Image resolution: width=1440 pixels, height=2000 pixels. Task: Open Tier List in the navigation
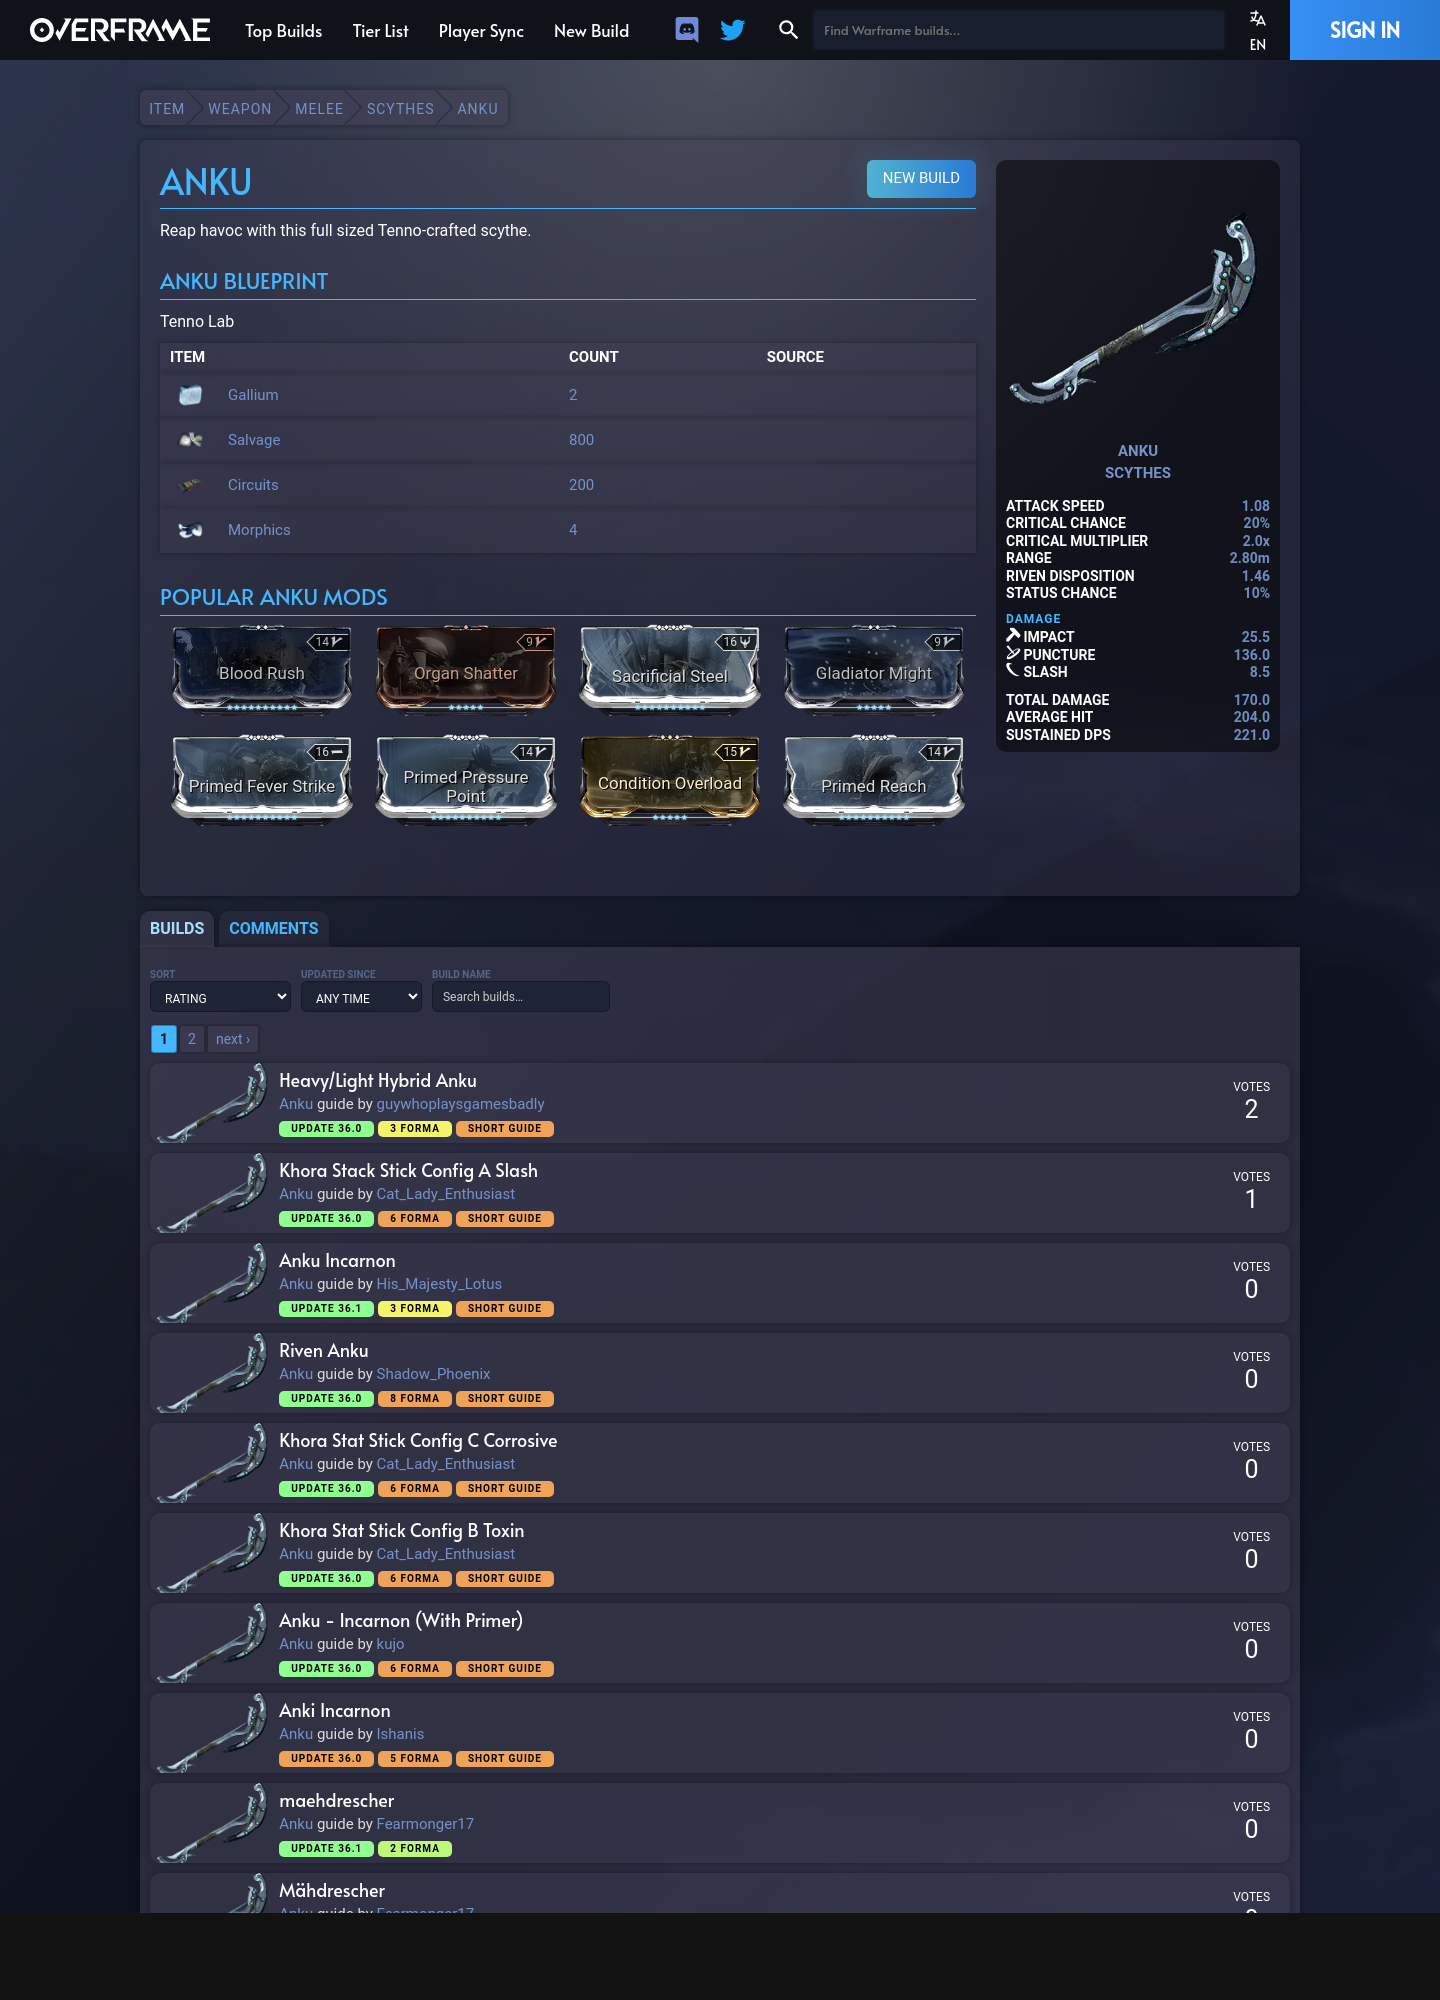[x=381, y=31]
